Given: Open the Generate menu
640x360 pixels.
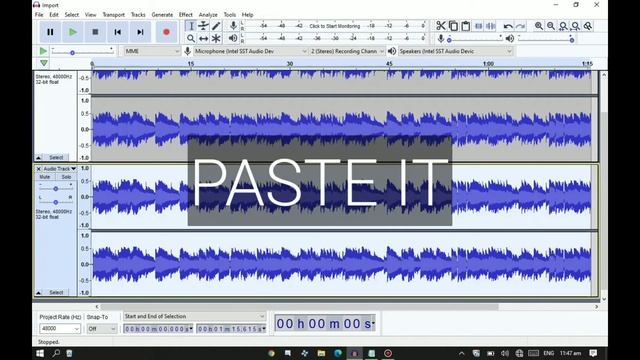Looking at the screenshot, I should coord(162,15).
